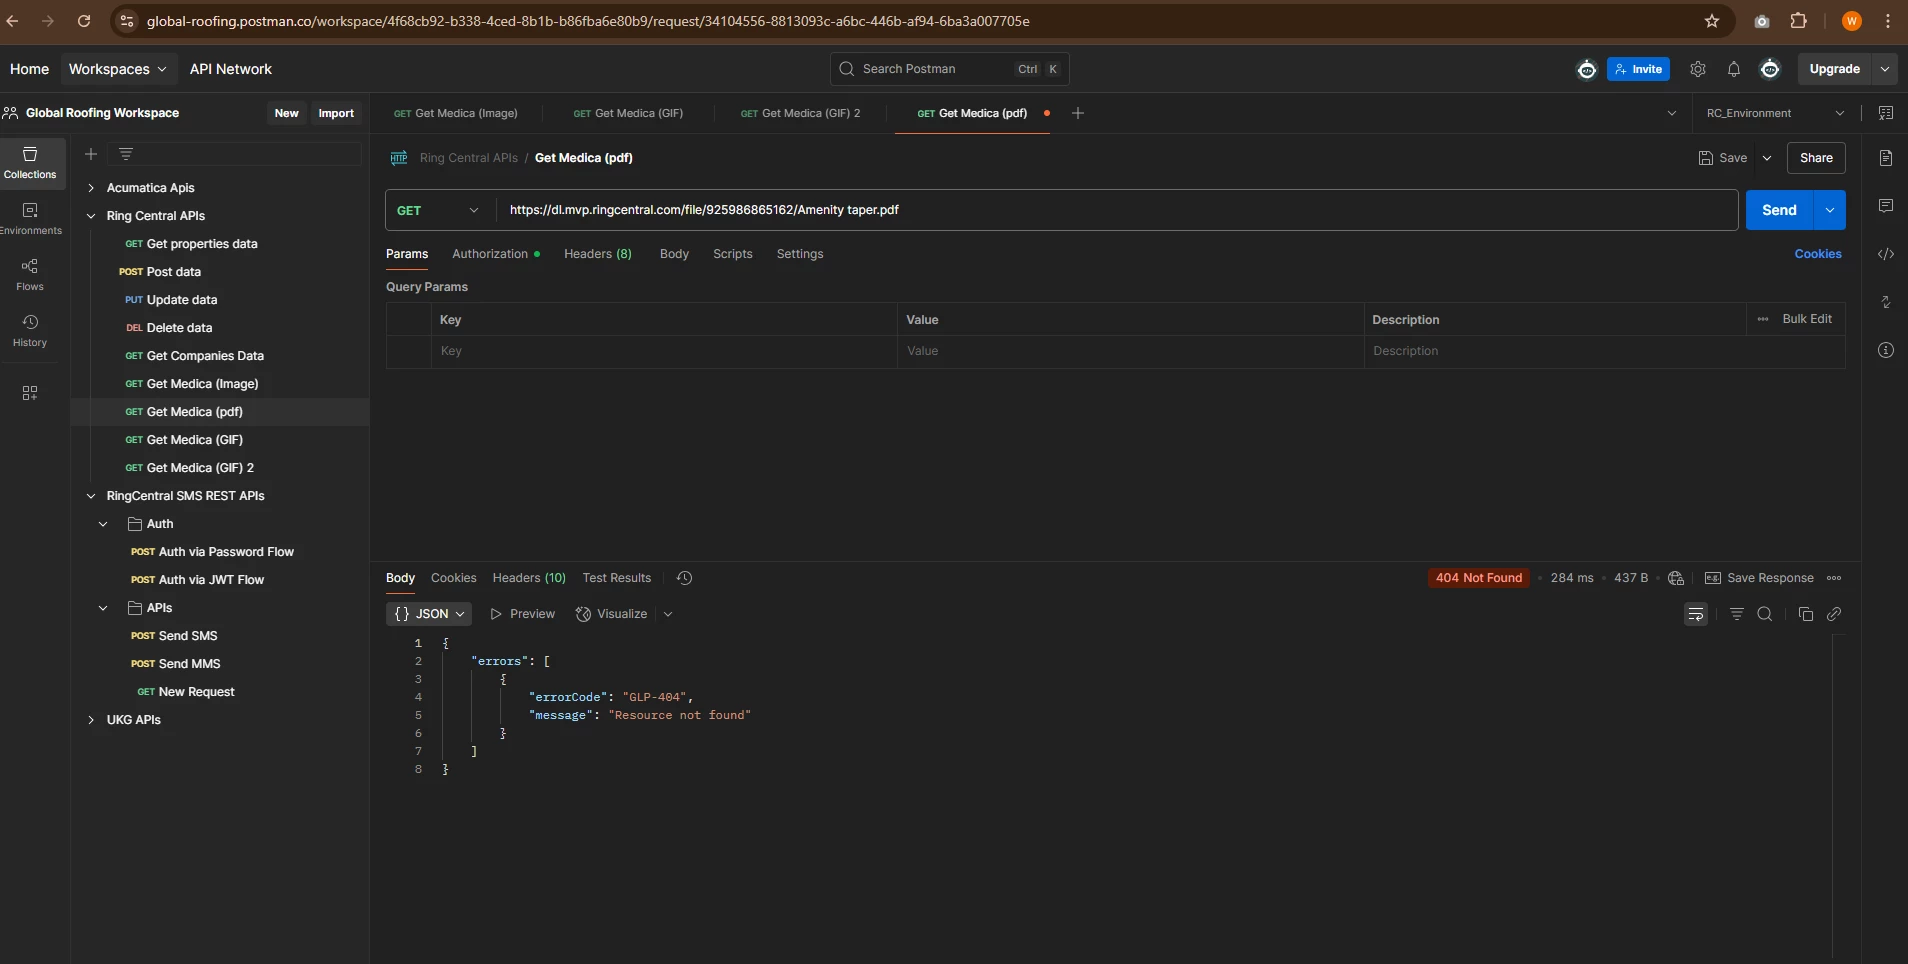1908x964 pixels.
Task: Collapse the Auth folder
Action: 103,524
